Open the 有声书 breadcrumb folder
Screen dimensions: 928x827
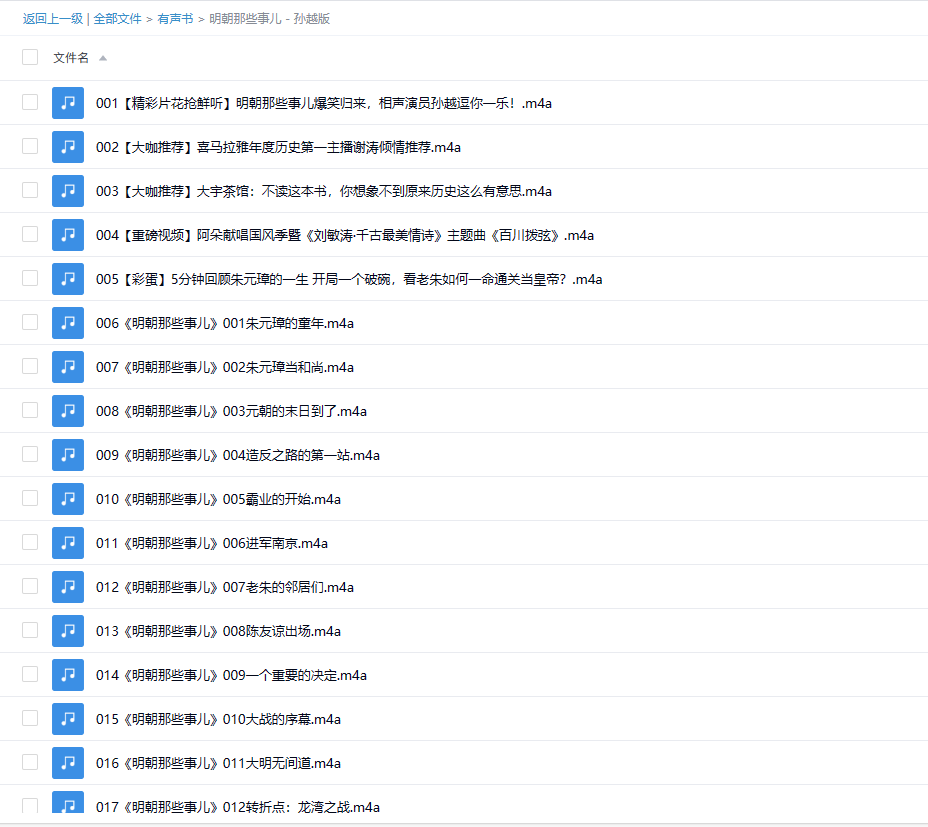coord(175,19)
